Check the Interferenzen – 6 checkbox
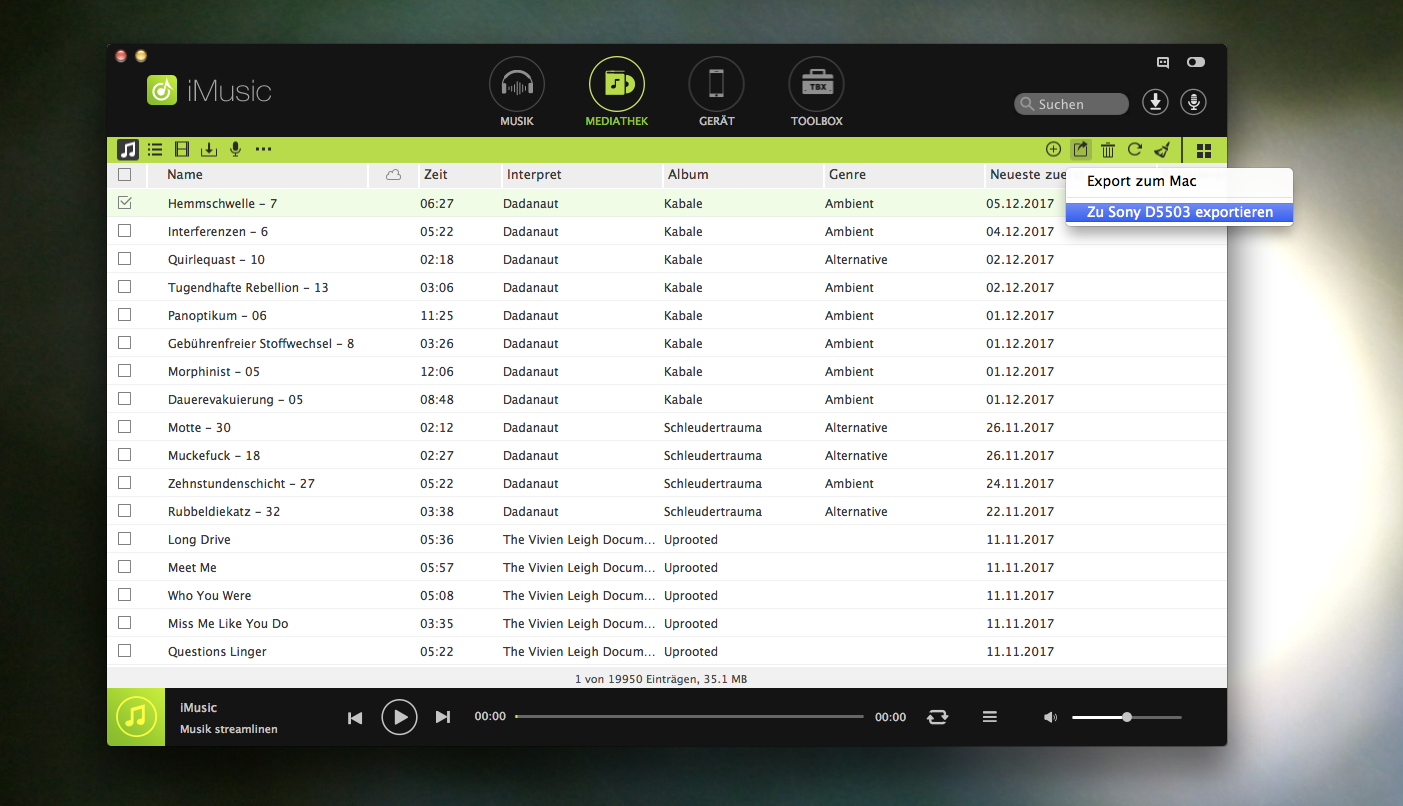This screenshot has height=806, width=1403. 125,231
